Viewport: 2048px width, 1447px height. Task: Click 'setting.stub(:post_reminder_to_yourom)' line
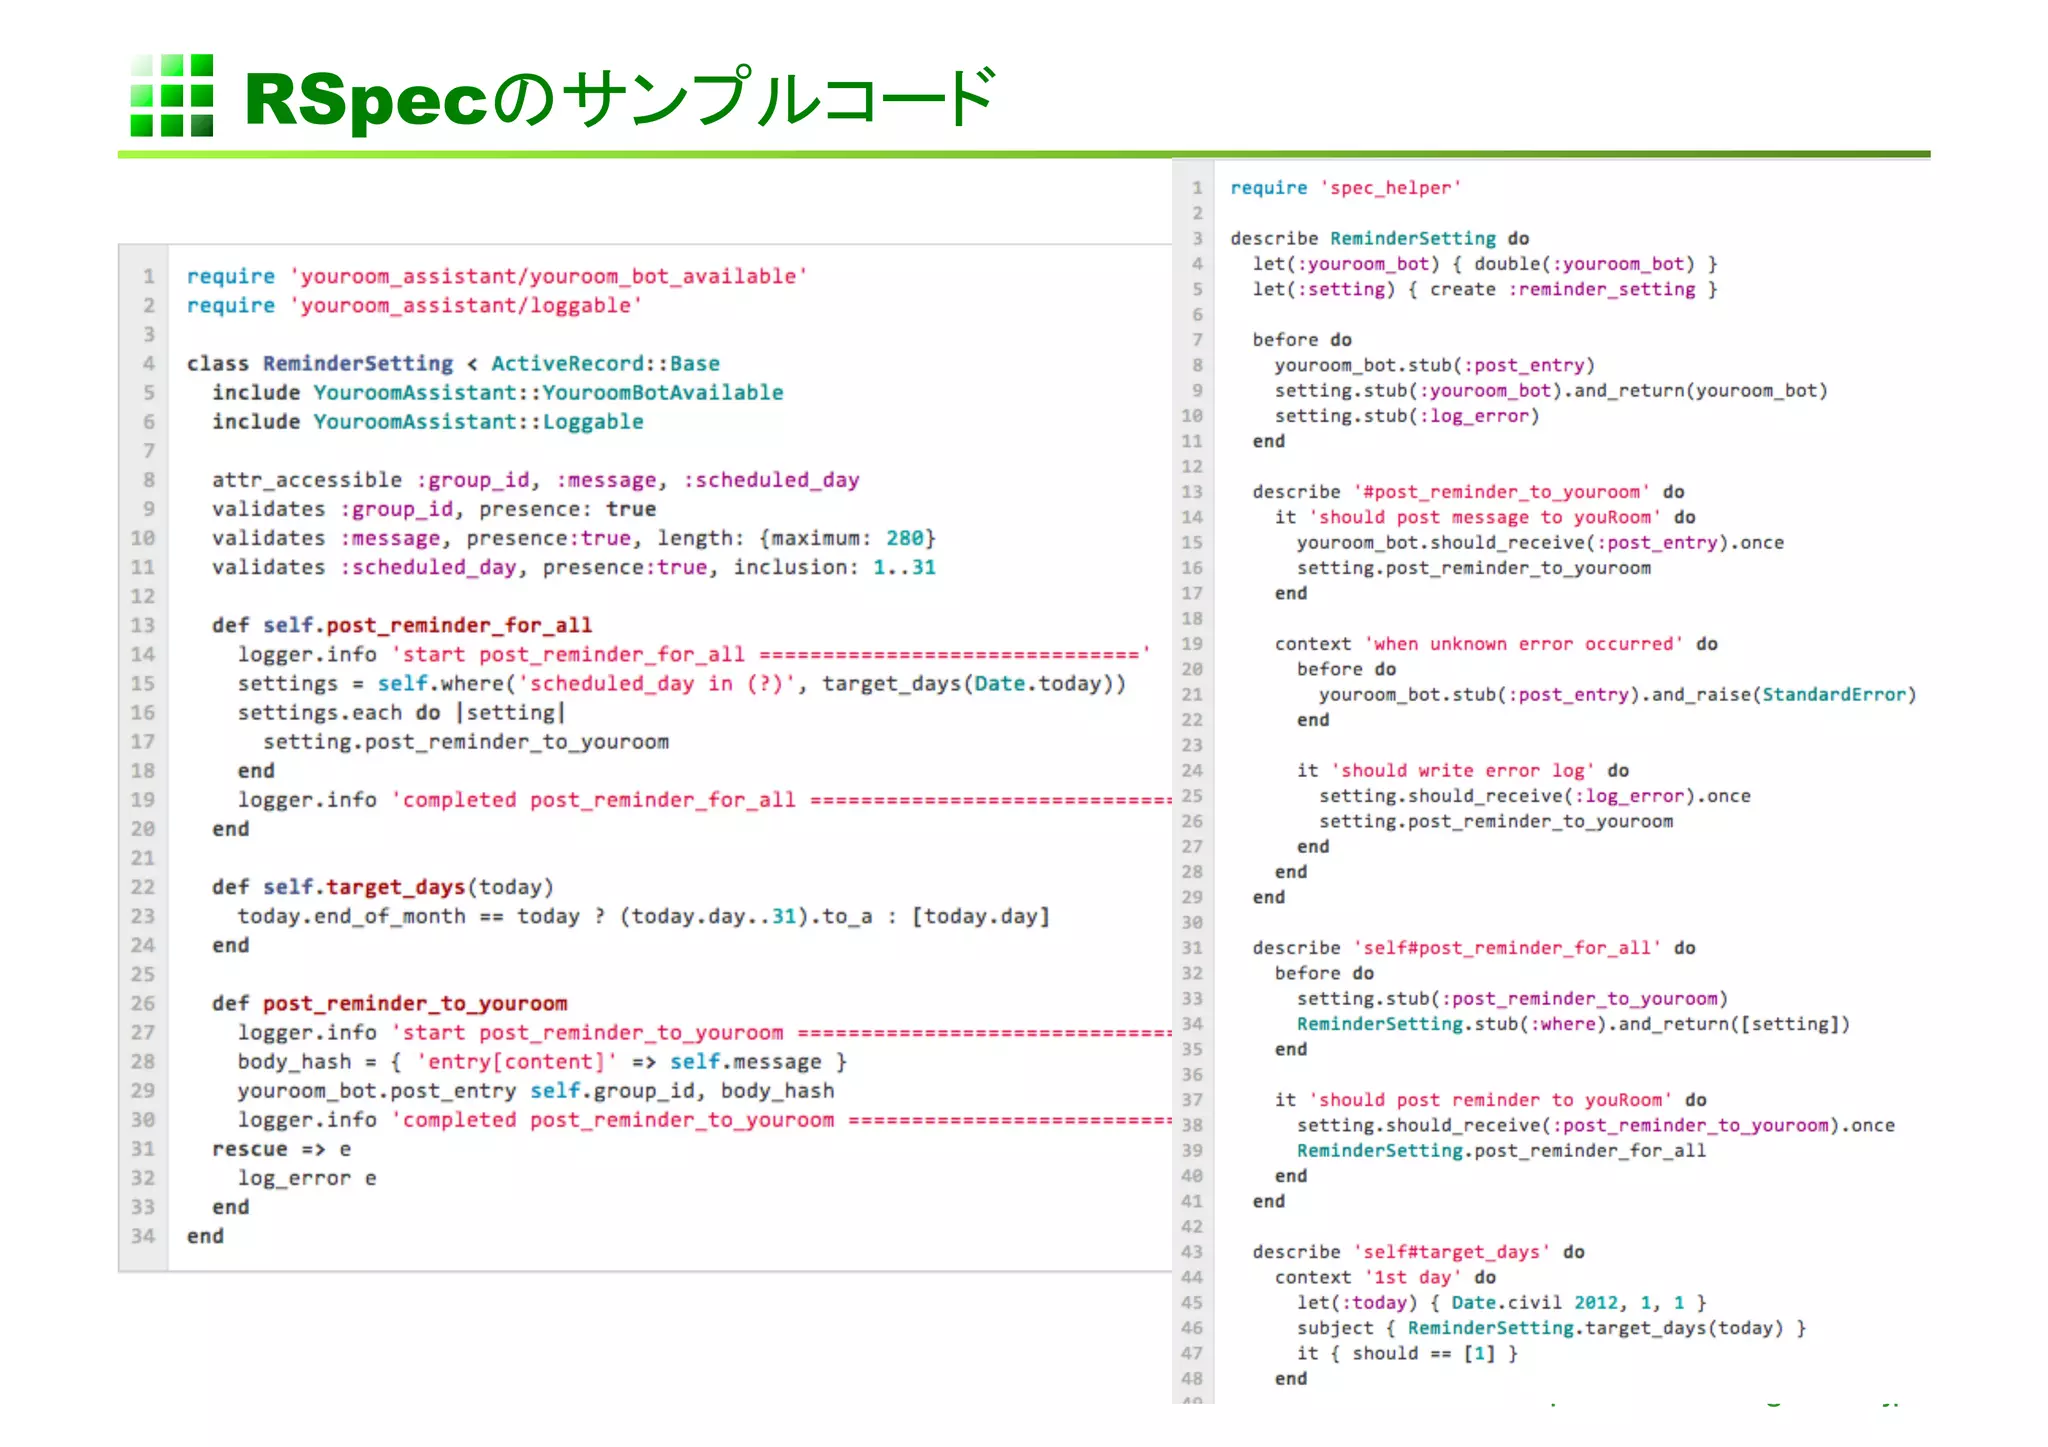pyautogui.click(x=1512, y=998)
